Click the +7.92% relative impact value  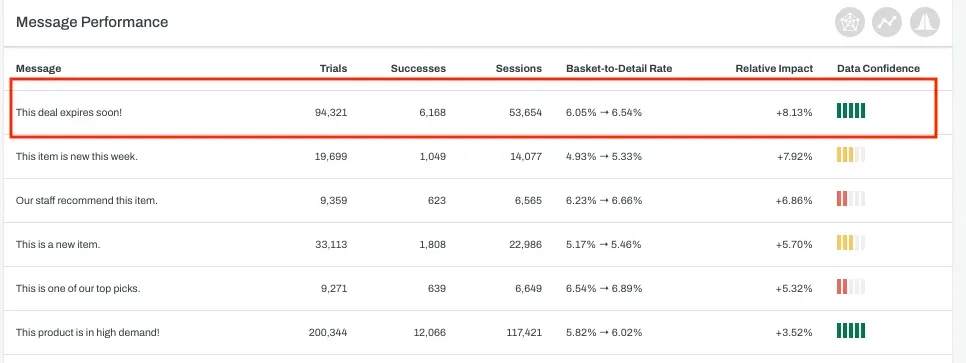[x=794, y=157]
